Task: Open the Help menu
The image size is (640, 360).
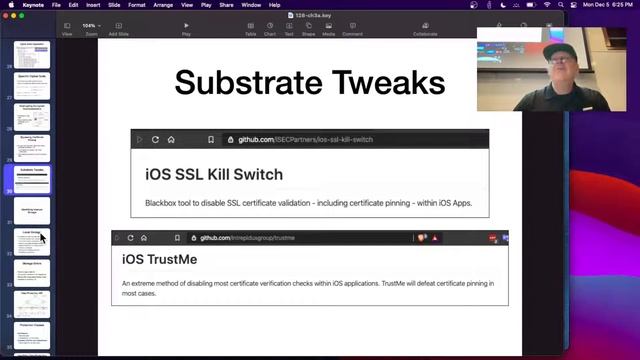Action: click(x=275, y=5)
